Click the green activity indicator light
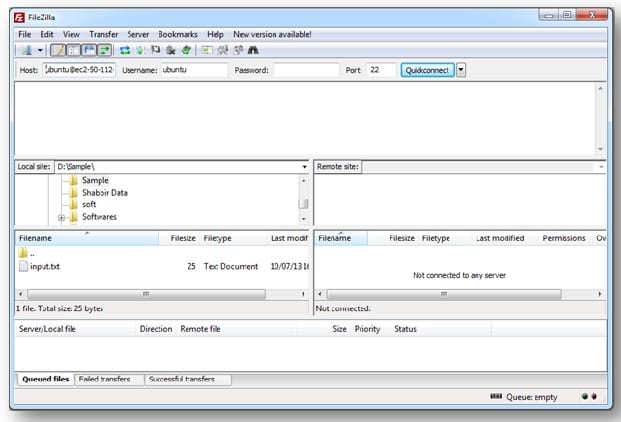621x422 pixels. click(x=585, y=396)
